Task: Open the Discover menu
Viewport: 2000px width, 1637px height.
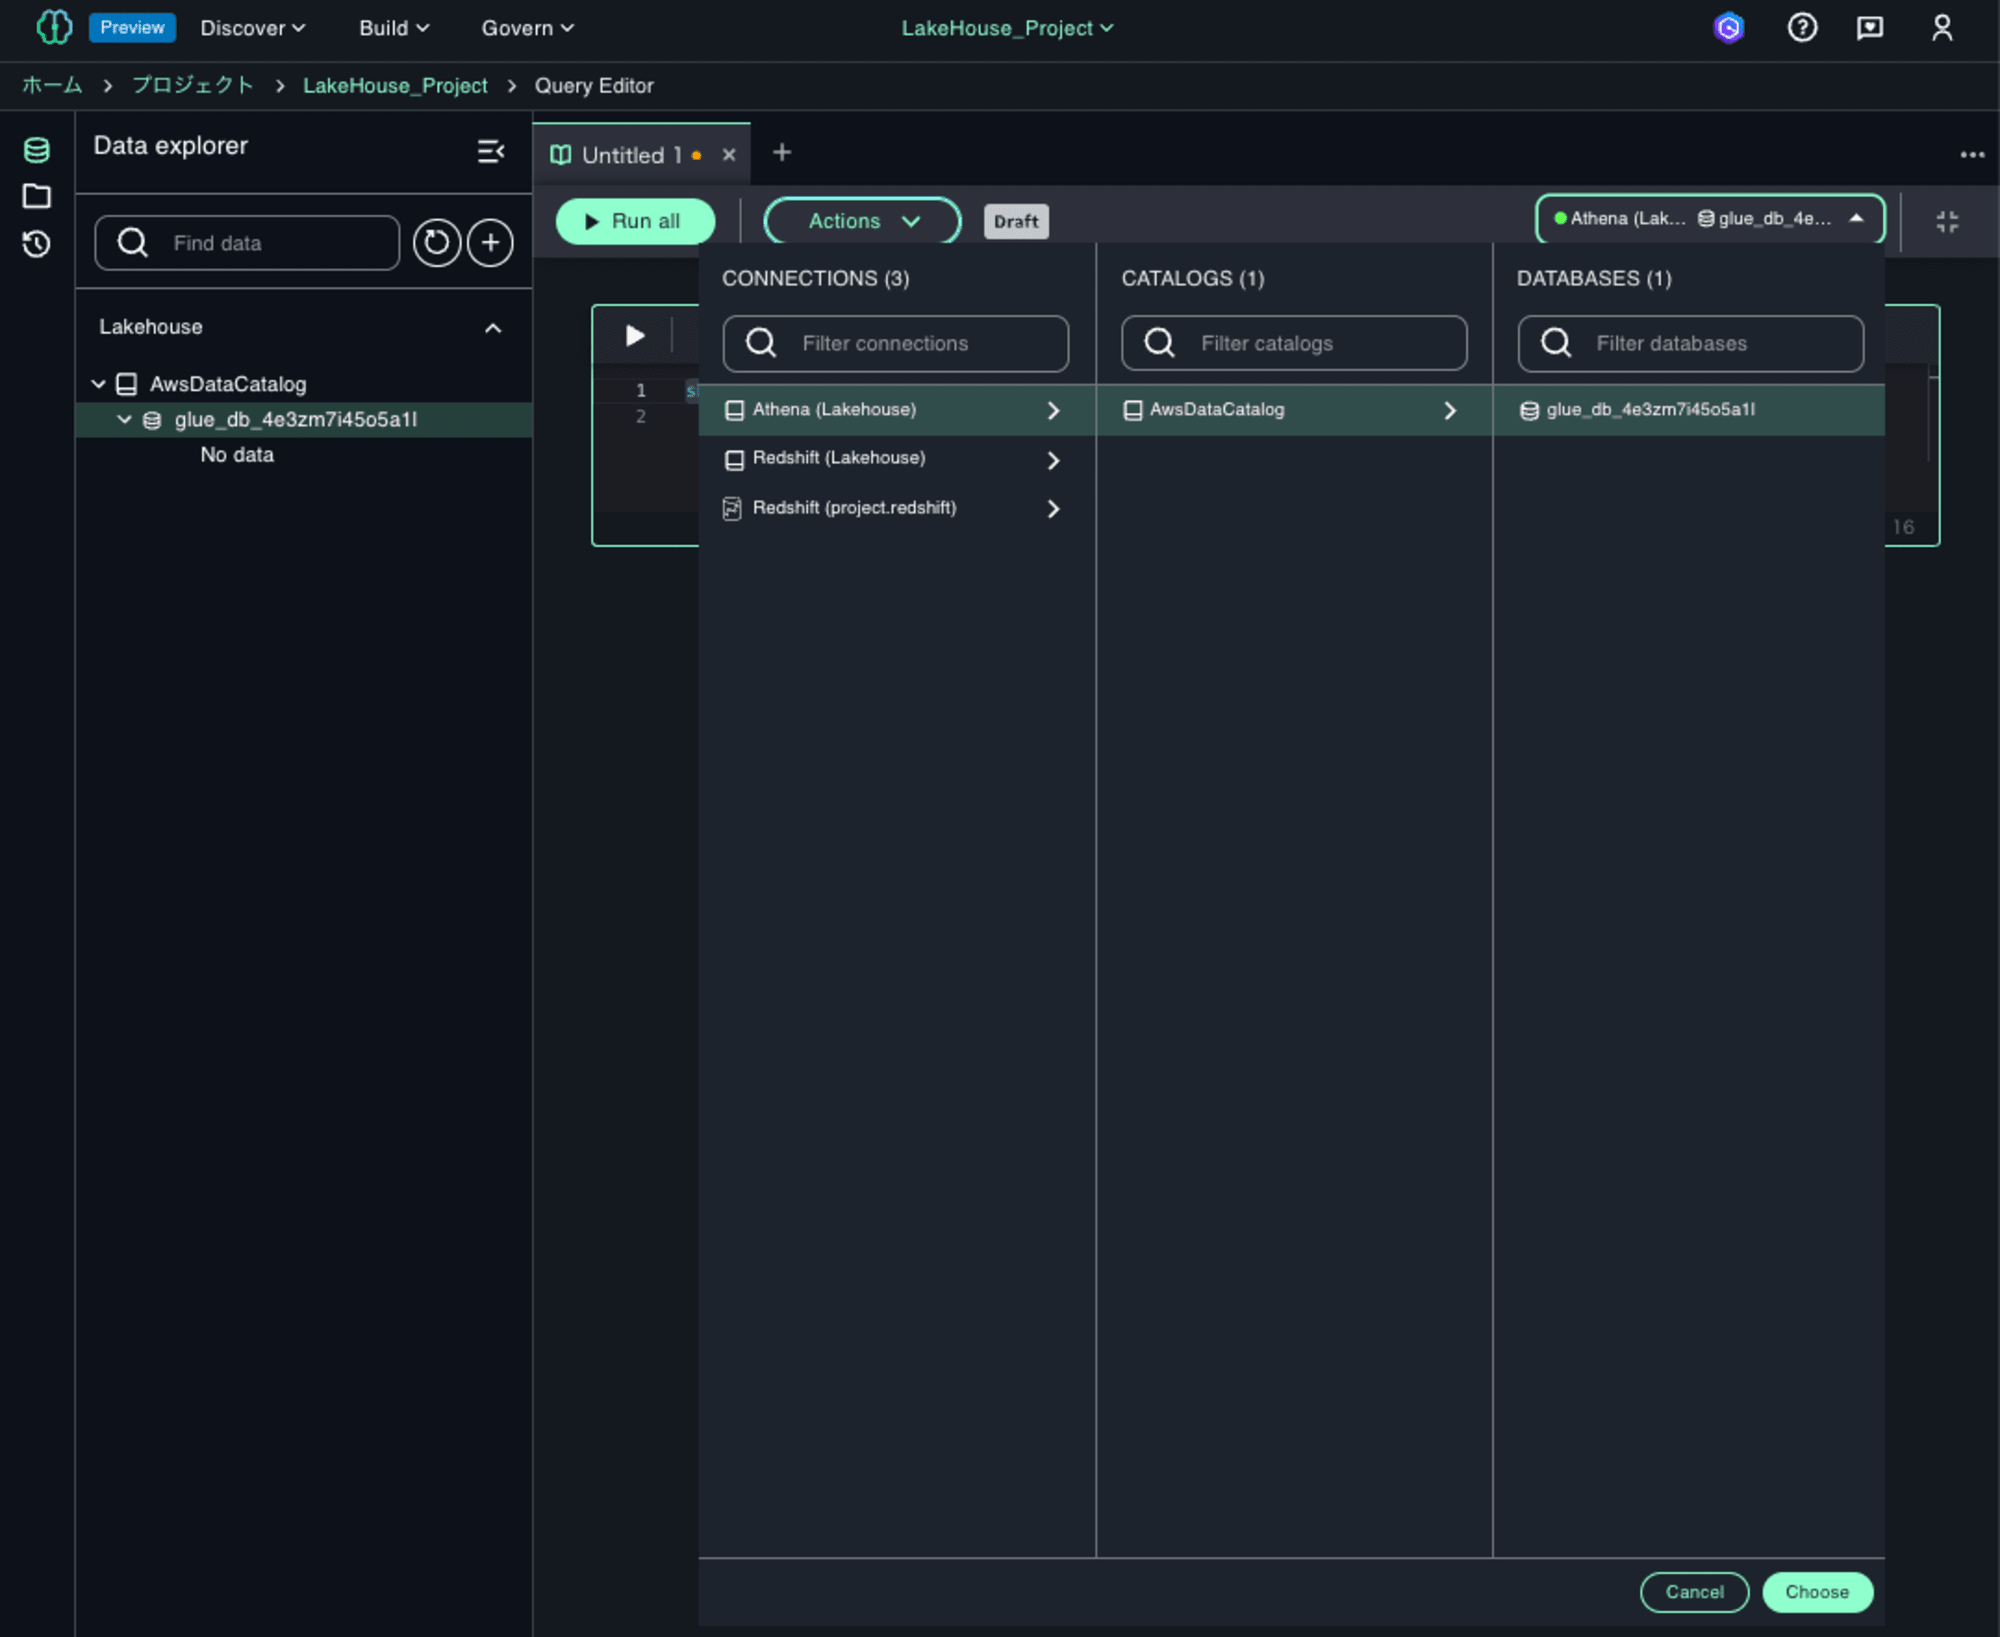Action: [253, 28]
